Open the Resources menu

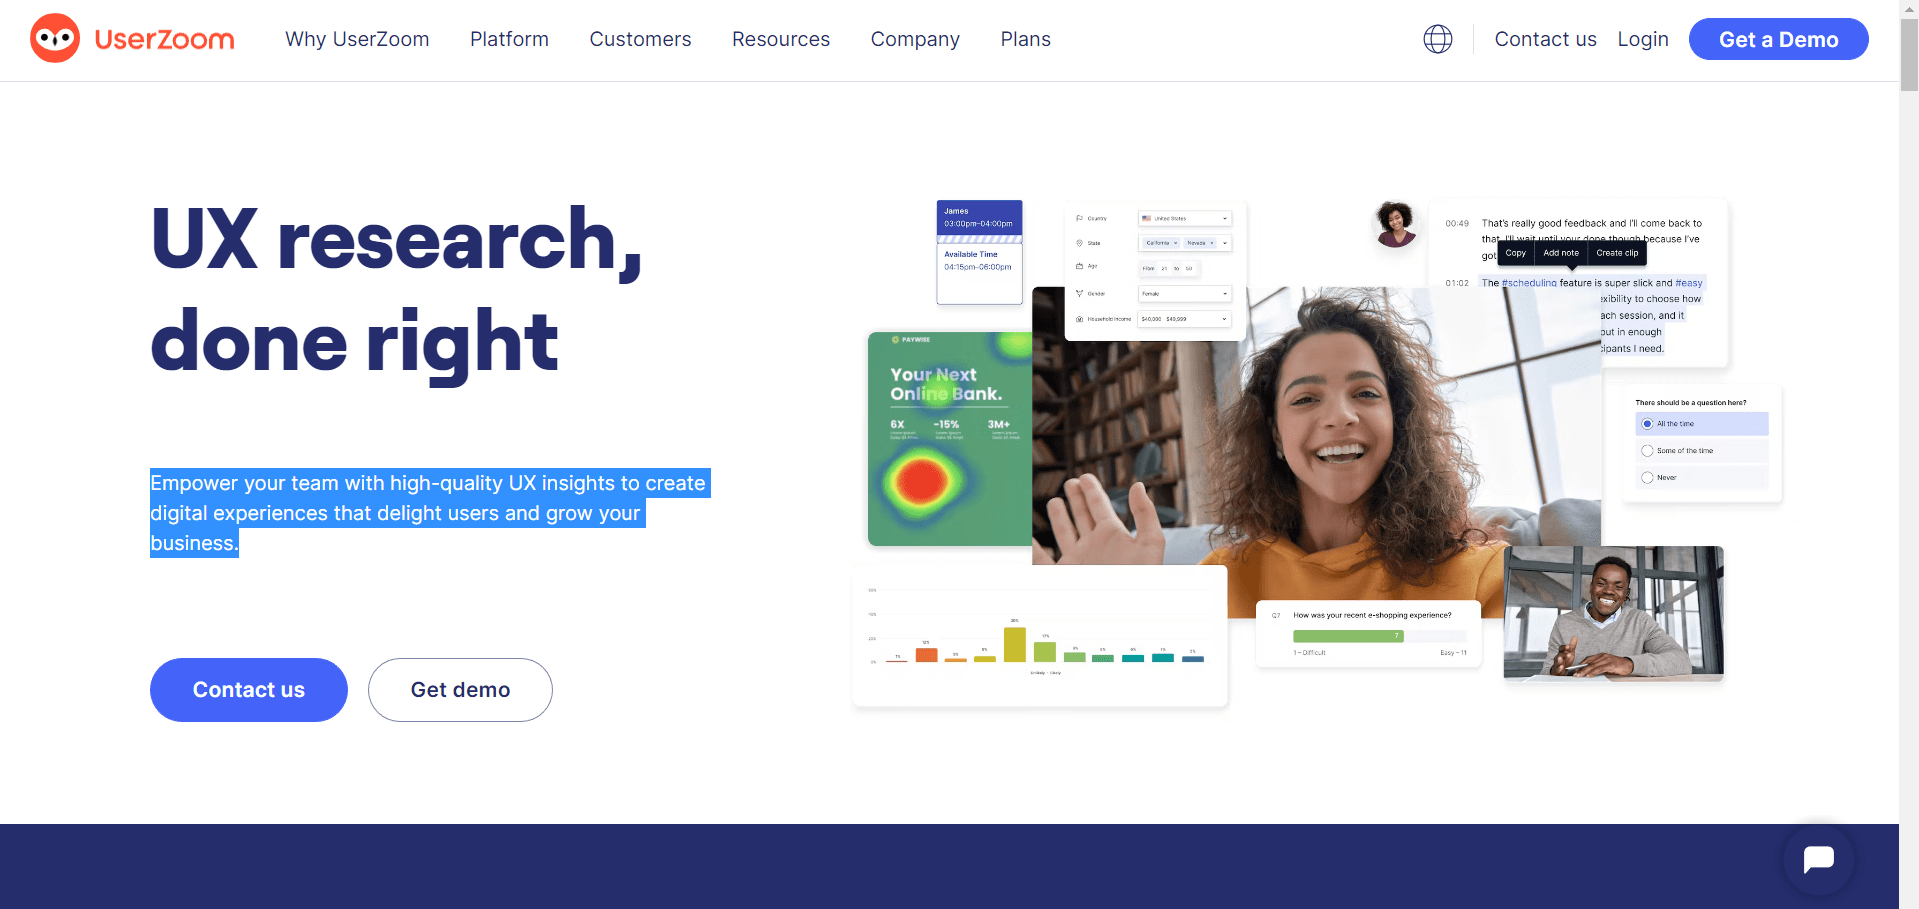(x=781, y=39)
